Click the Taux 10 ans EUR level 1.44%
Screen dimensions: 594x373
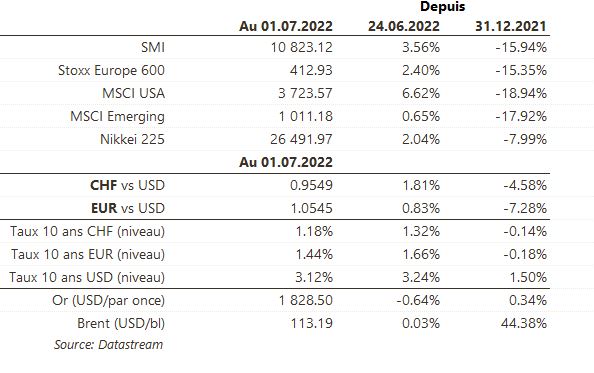pyautogui.click(x=314, y=254)
